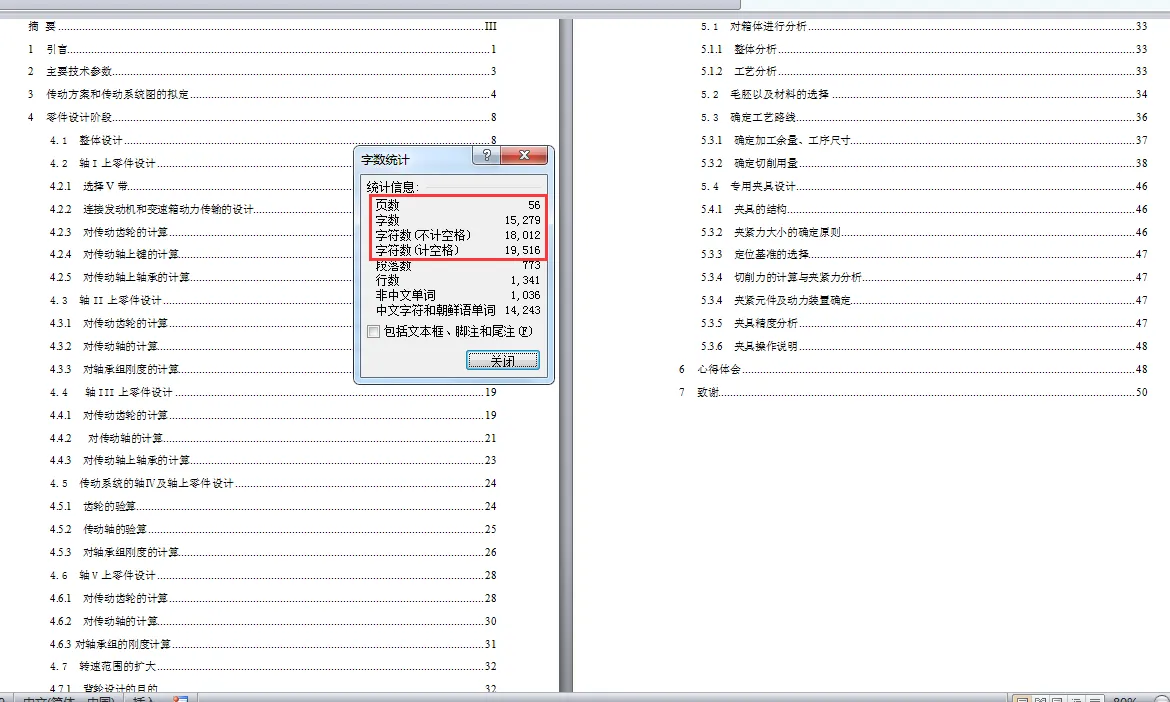Screen dimensions: 1170x702
Task: Open 3 传动方案和传动系统图的拟定 entry
Action: pos(262,95)
